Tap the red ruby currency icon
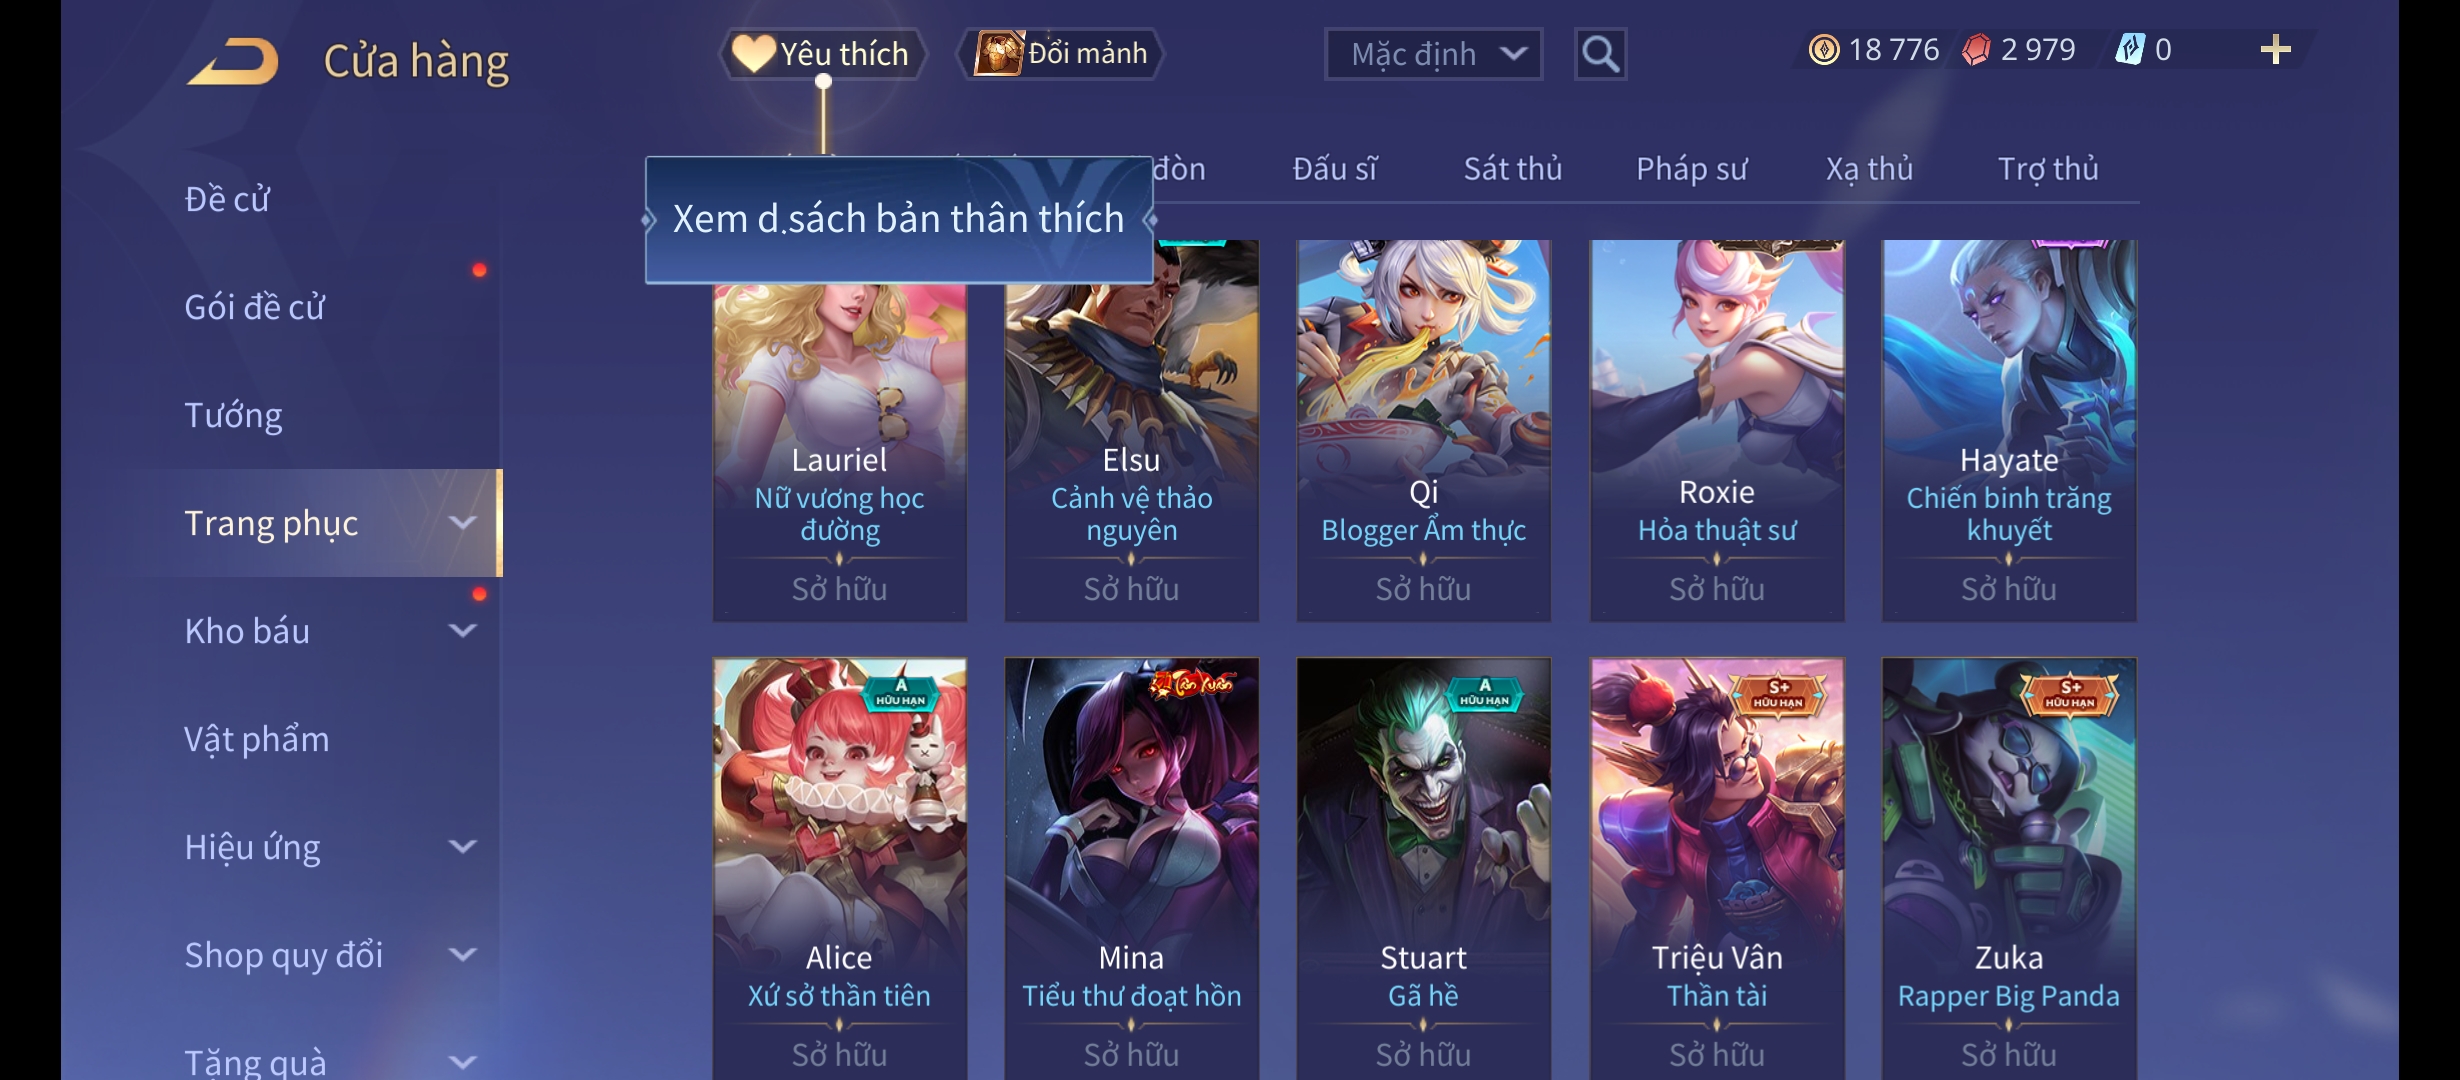Screen dimensions: 2460x1080 [1976, 50]
